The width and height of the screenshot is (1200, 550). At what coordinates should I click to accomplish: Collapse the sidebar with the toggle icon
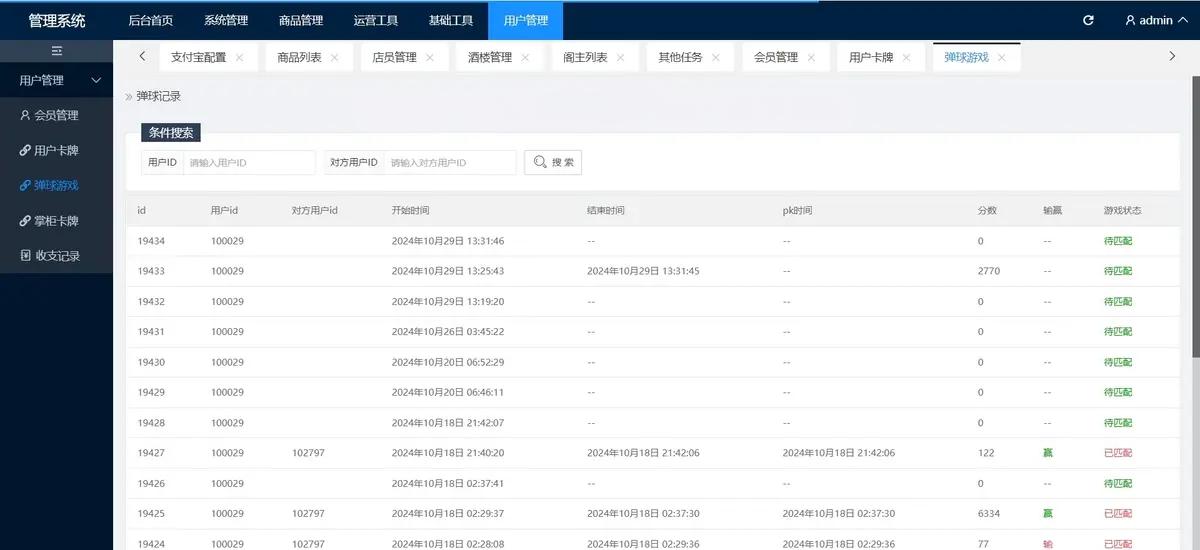pos(57,50)
